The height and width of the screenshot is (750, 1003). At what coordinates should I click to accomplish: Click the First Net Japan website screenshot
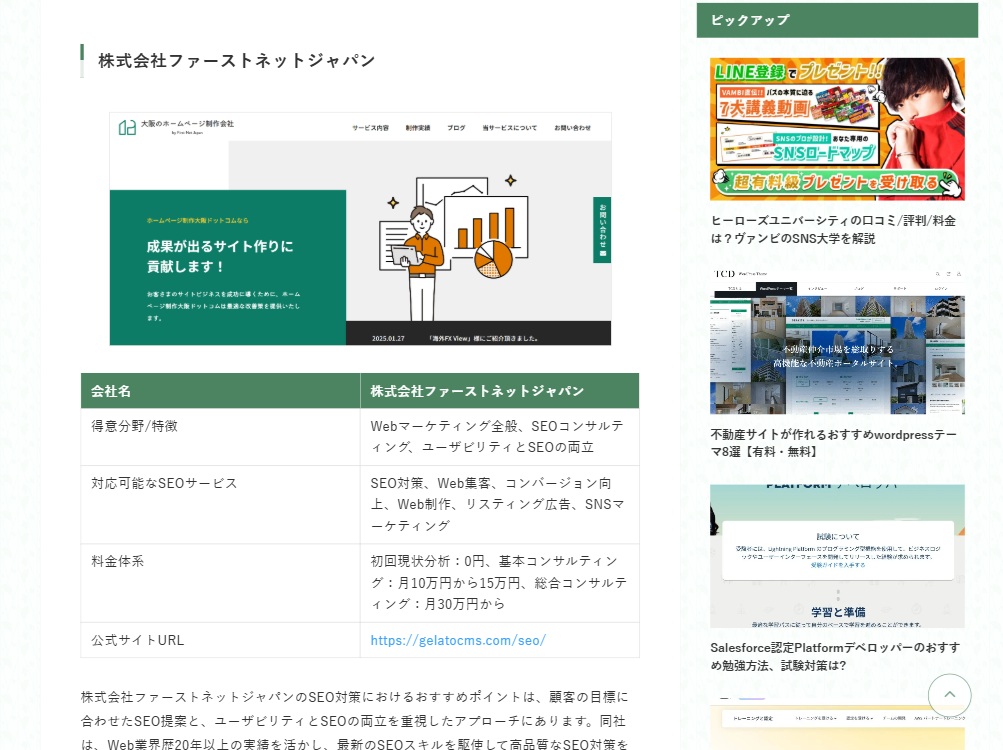(x=360, y=229)
